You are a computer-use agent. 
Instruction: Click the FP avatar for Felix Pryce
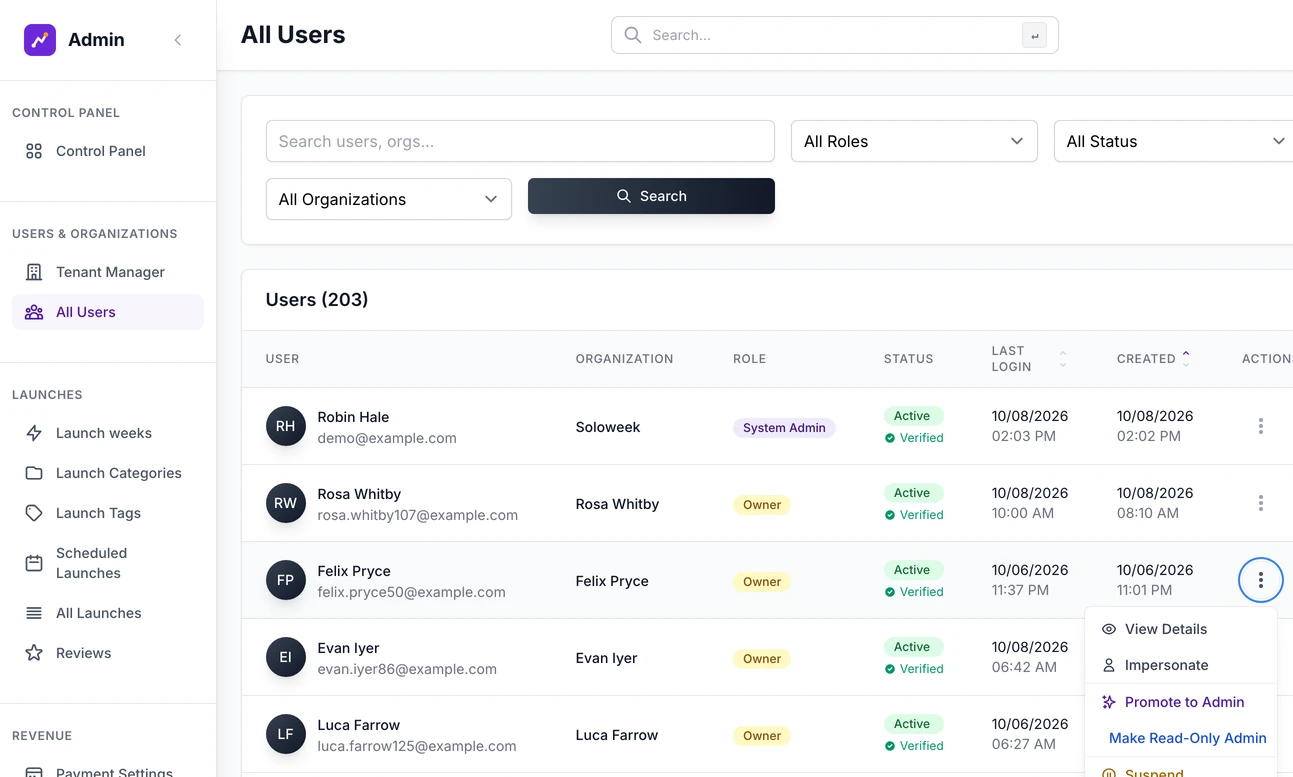285,580
